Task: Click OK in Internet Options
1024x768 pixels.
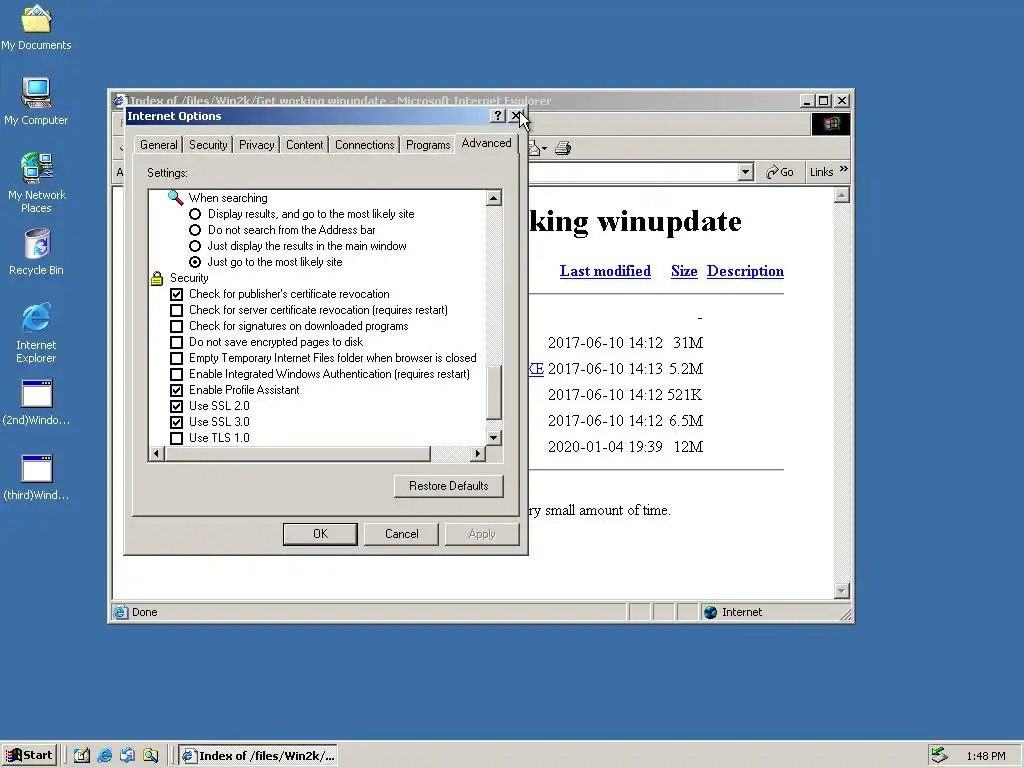Action: click(x=320, y=534)
